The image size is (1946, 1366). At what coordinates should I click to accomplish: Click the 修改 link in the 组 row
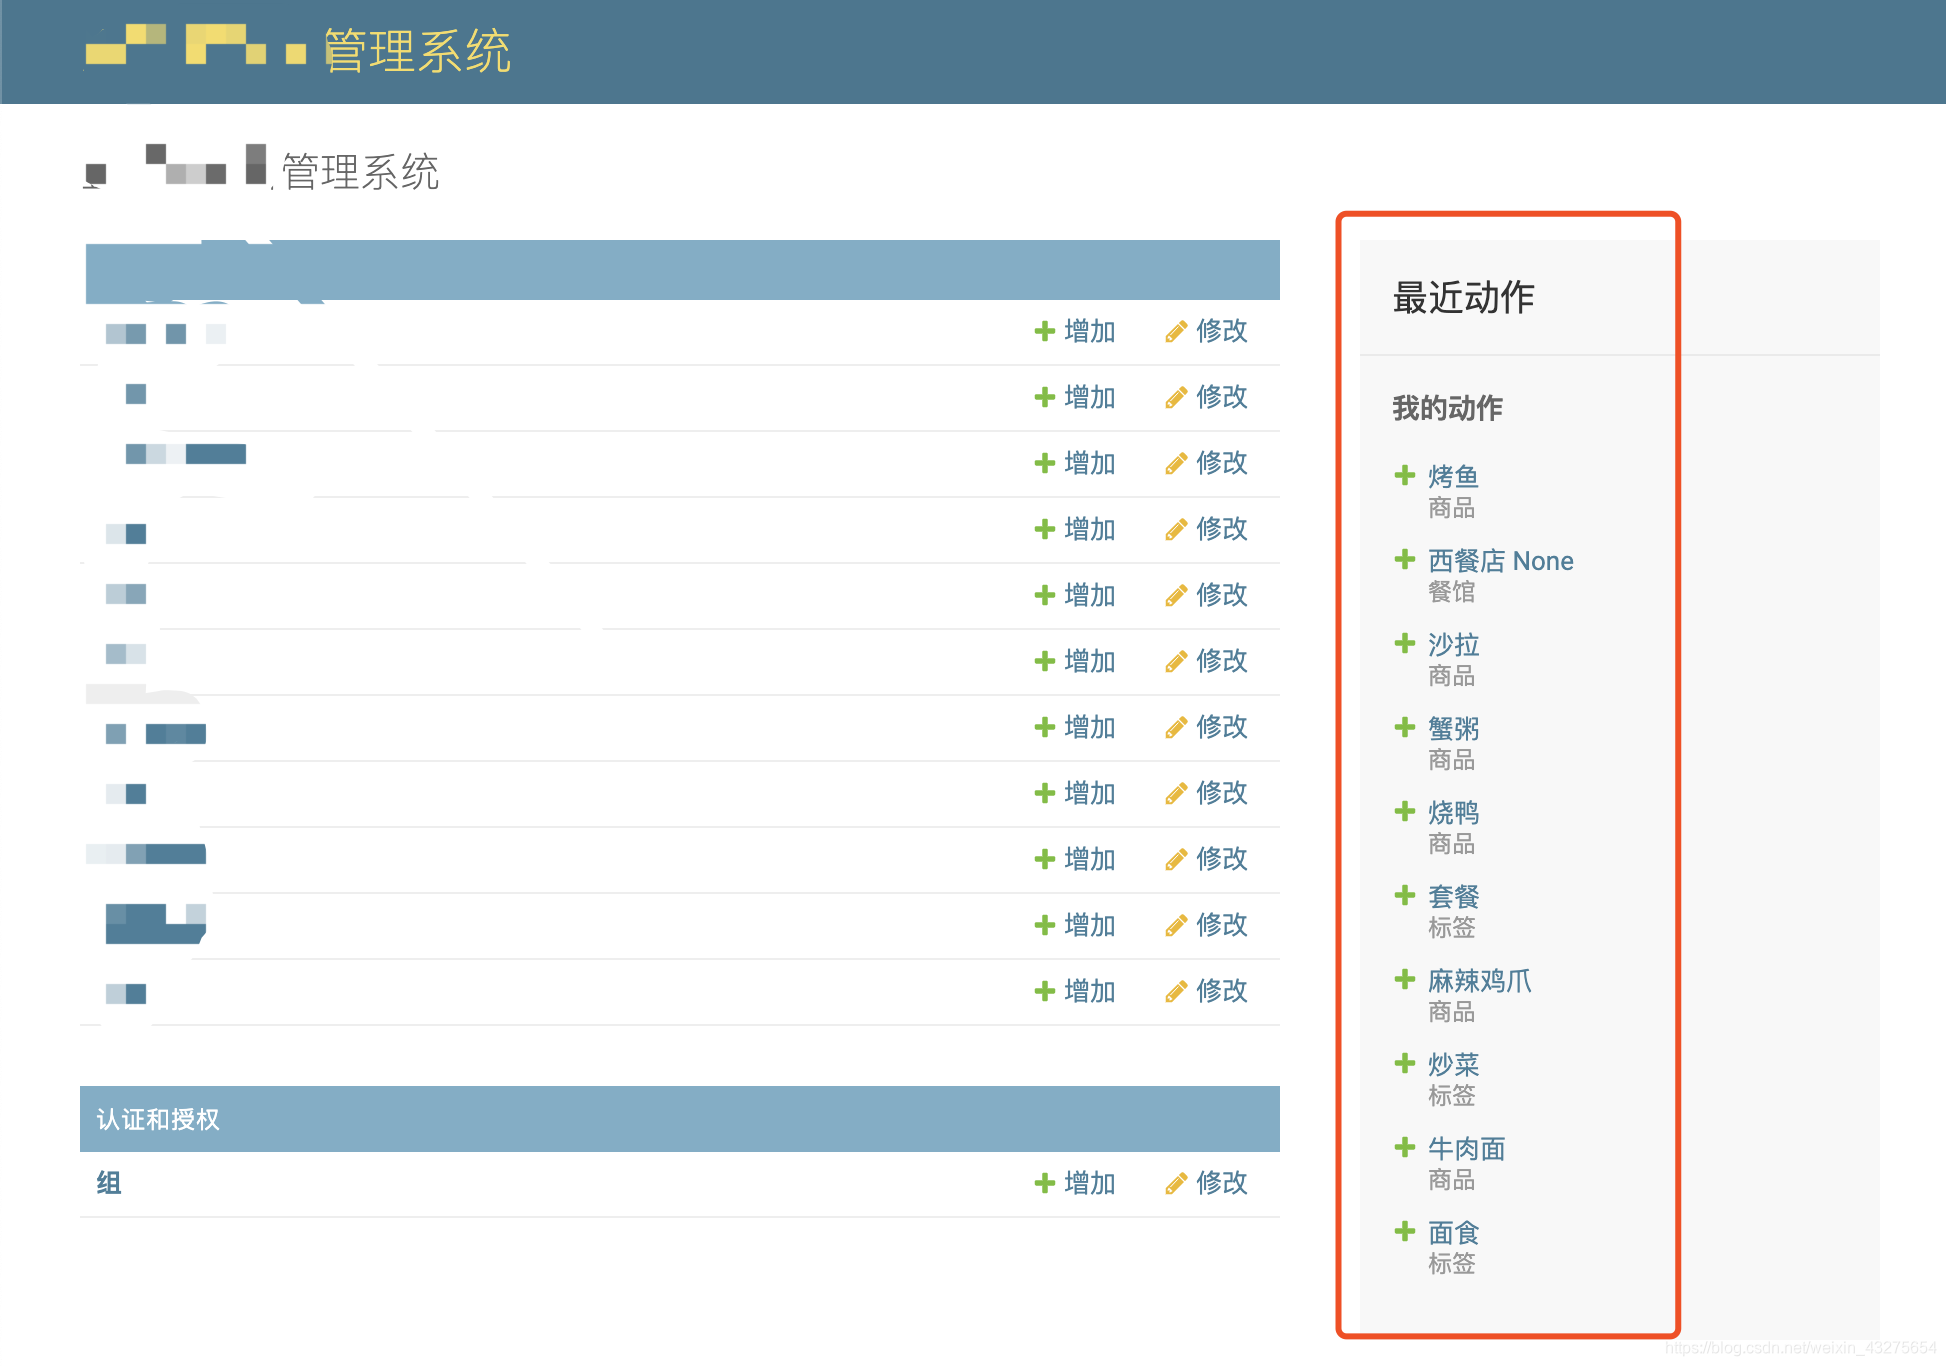point(1221,1183)
